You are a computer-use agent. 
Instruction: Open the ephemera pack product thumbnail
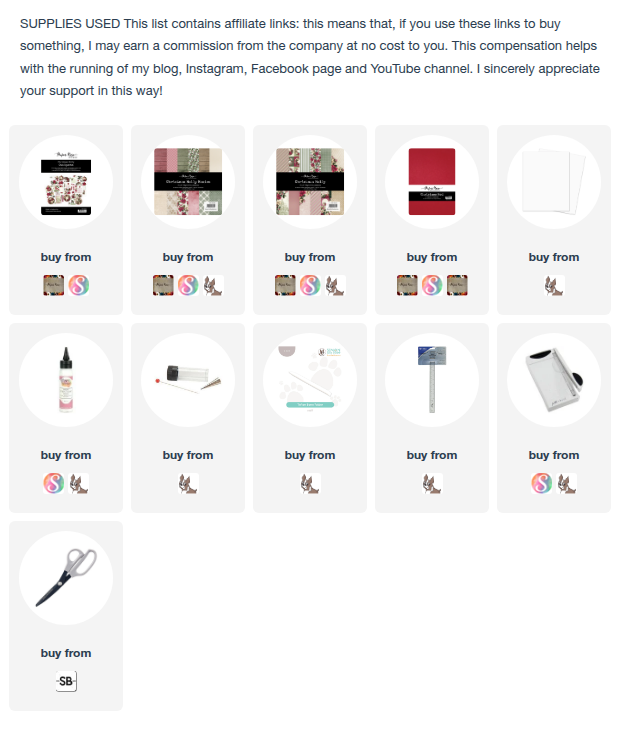[66, 182]
